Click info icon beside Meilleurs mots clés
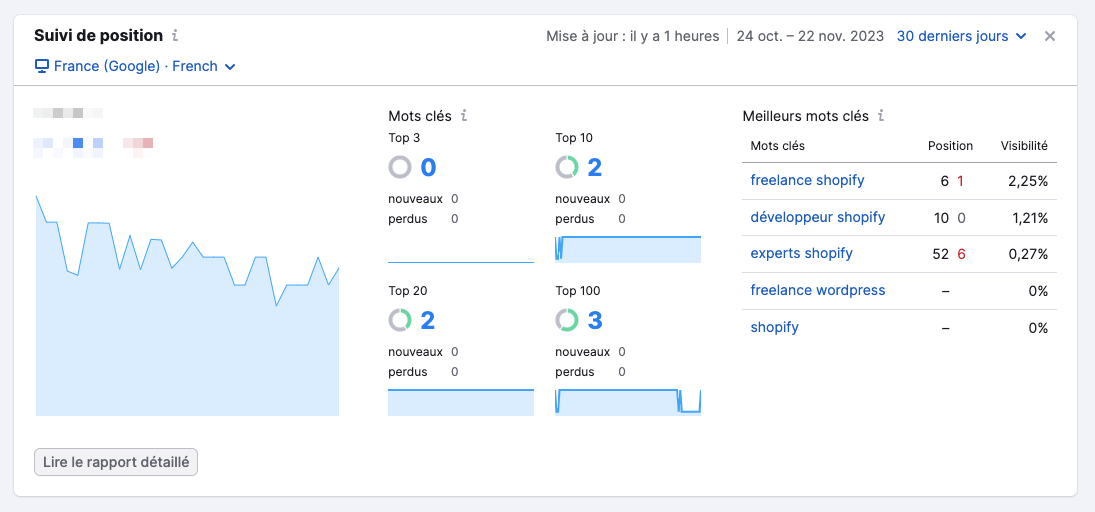This screenshot has height=512, width=1095. point(882,116)
